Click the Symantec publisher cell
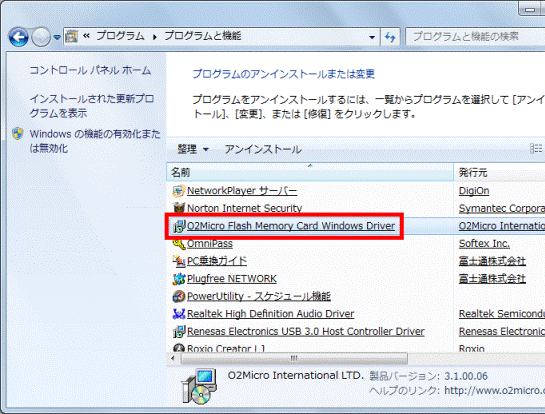 click(x=502, y=208)
